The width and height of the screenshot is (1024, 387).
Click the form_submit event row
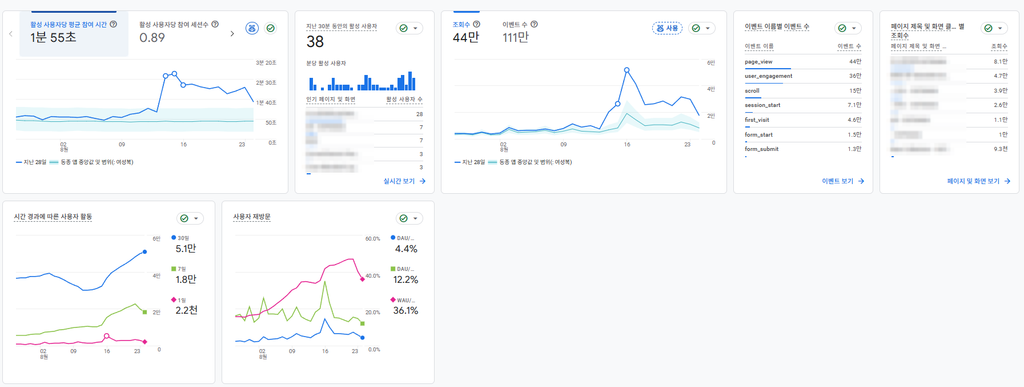click(803, 150)
